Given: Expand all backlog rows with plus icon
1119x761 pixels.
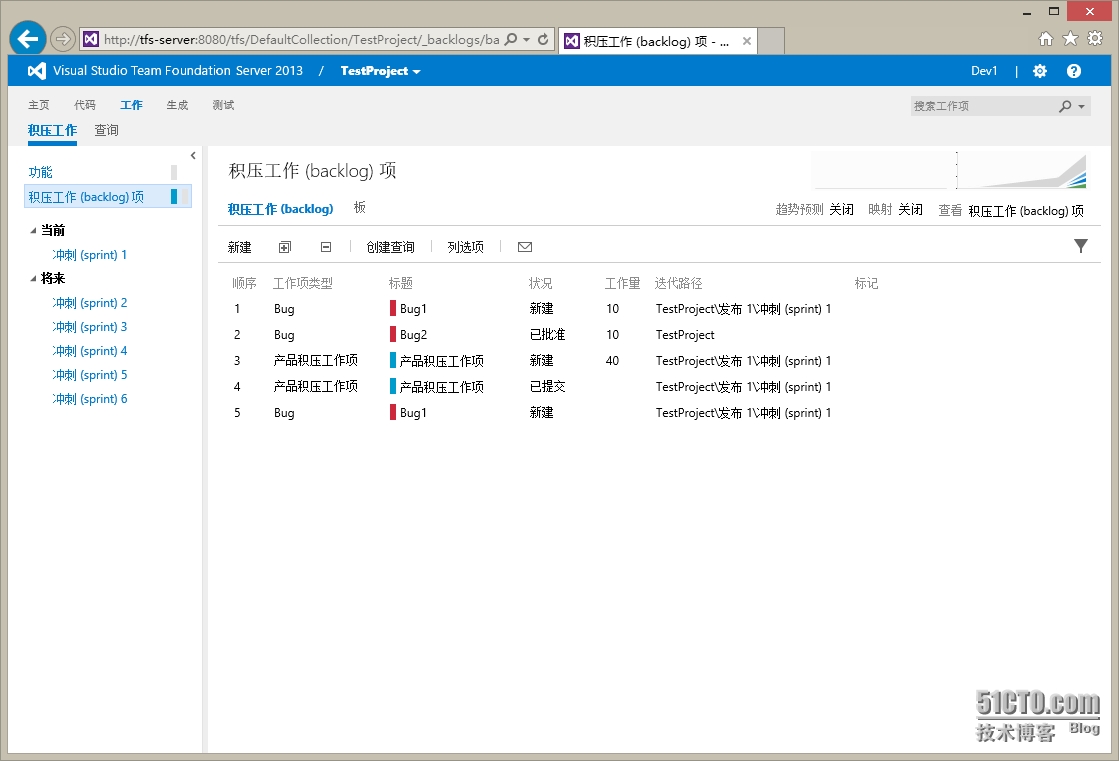Looking at the screenshot, I should [x=285, y=247].
